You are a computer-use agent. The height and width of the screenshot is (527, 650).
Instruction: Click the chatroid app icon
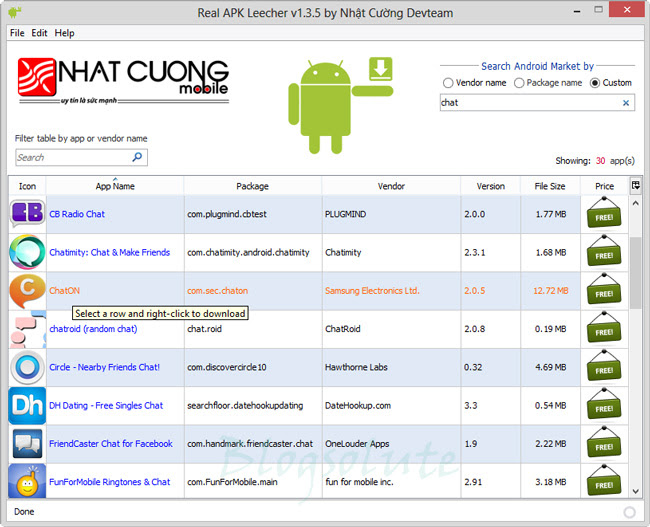point(27,330)
